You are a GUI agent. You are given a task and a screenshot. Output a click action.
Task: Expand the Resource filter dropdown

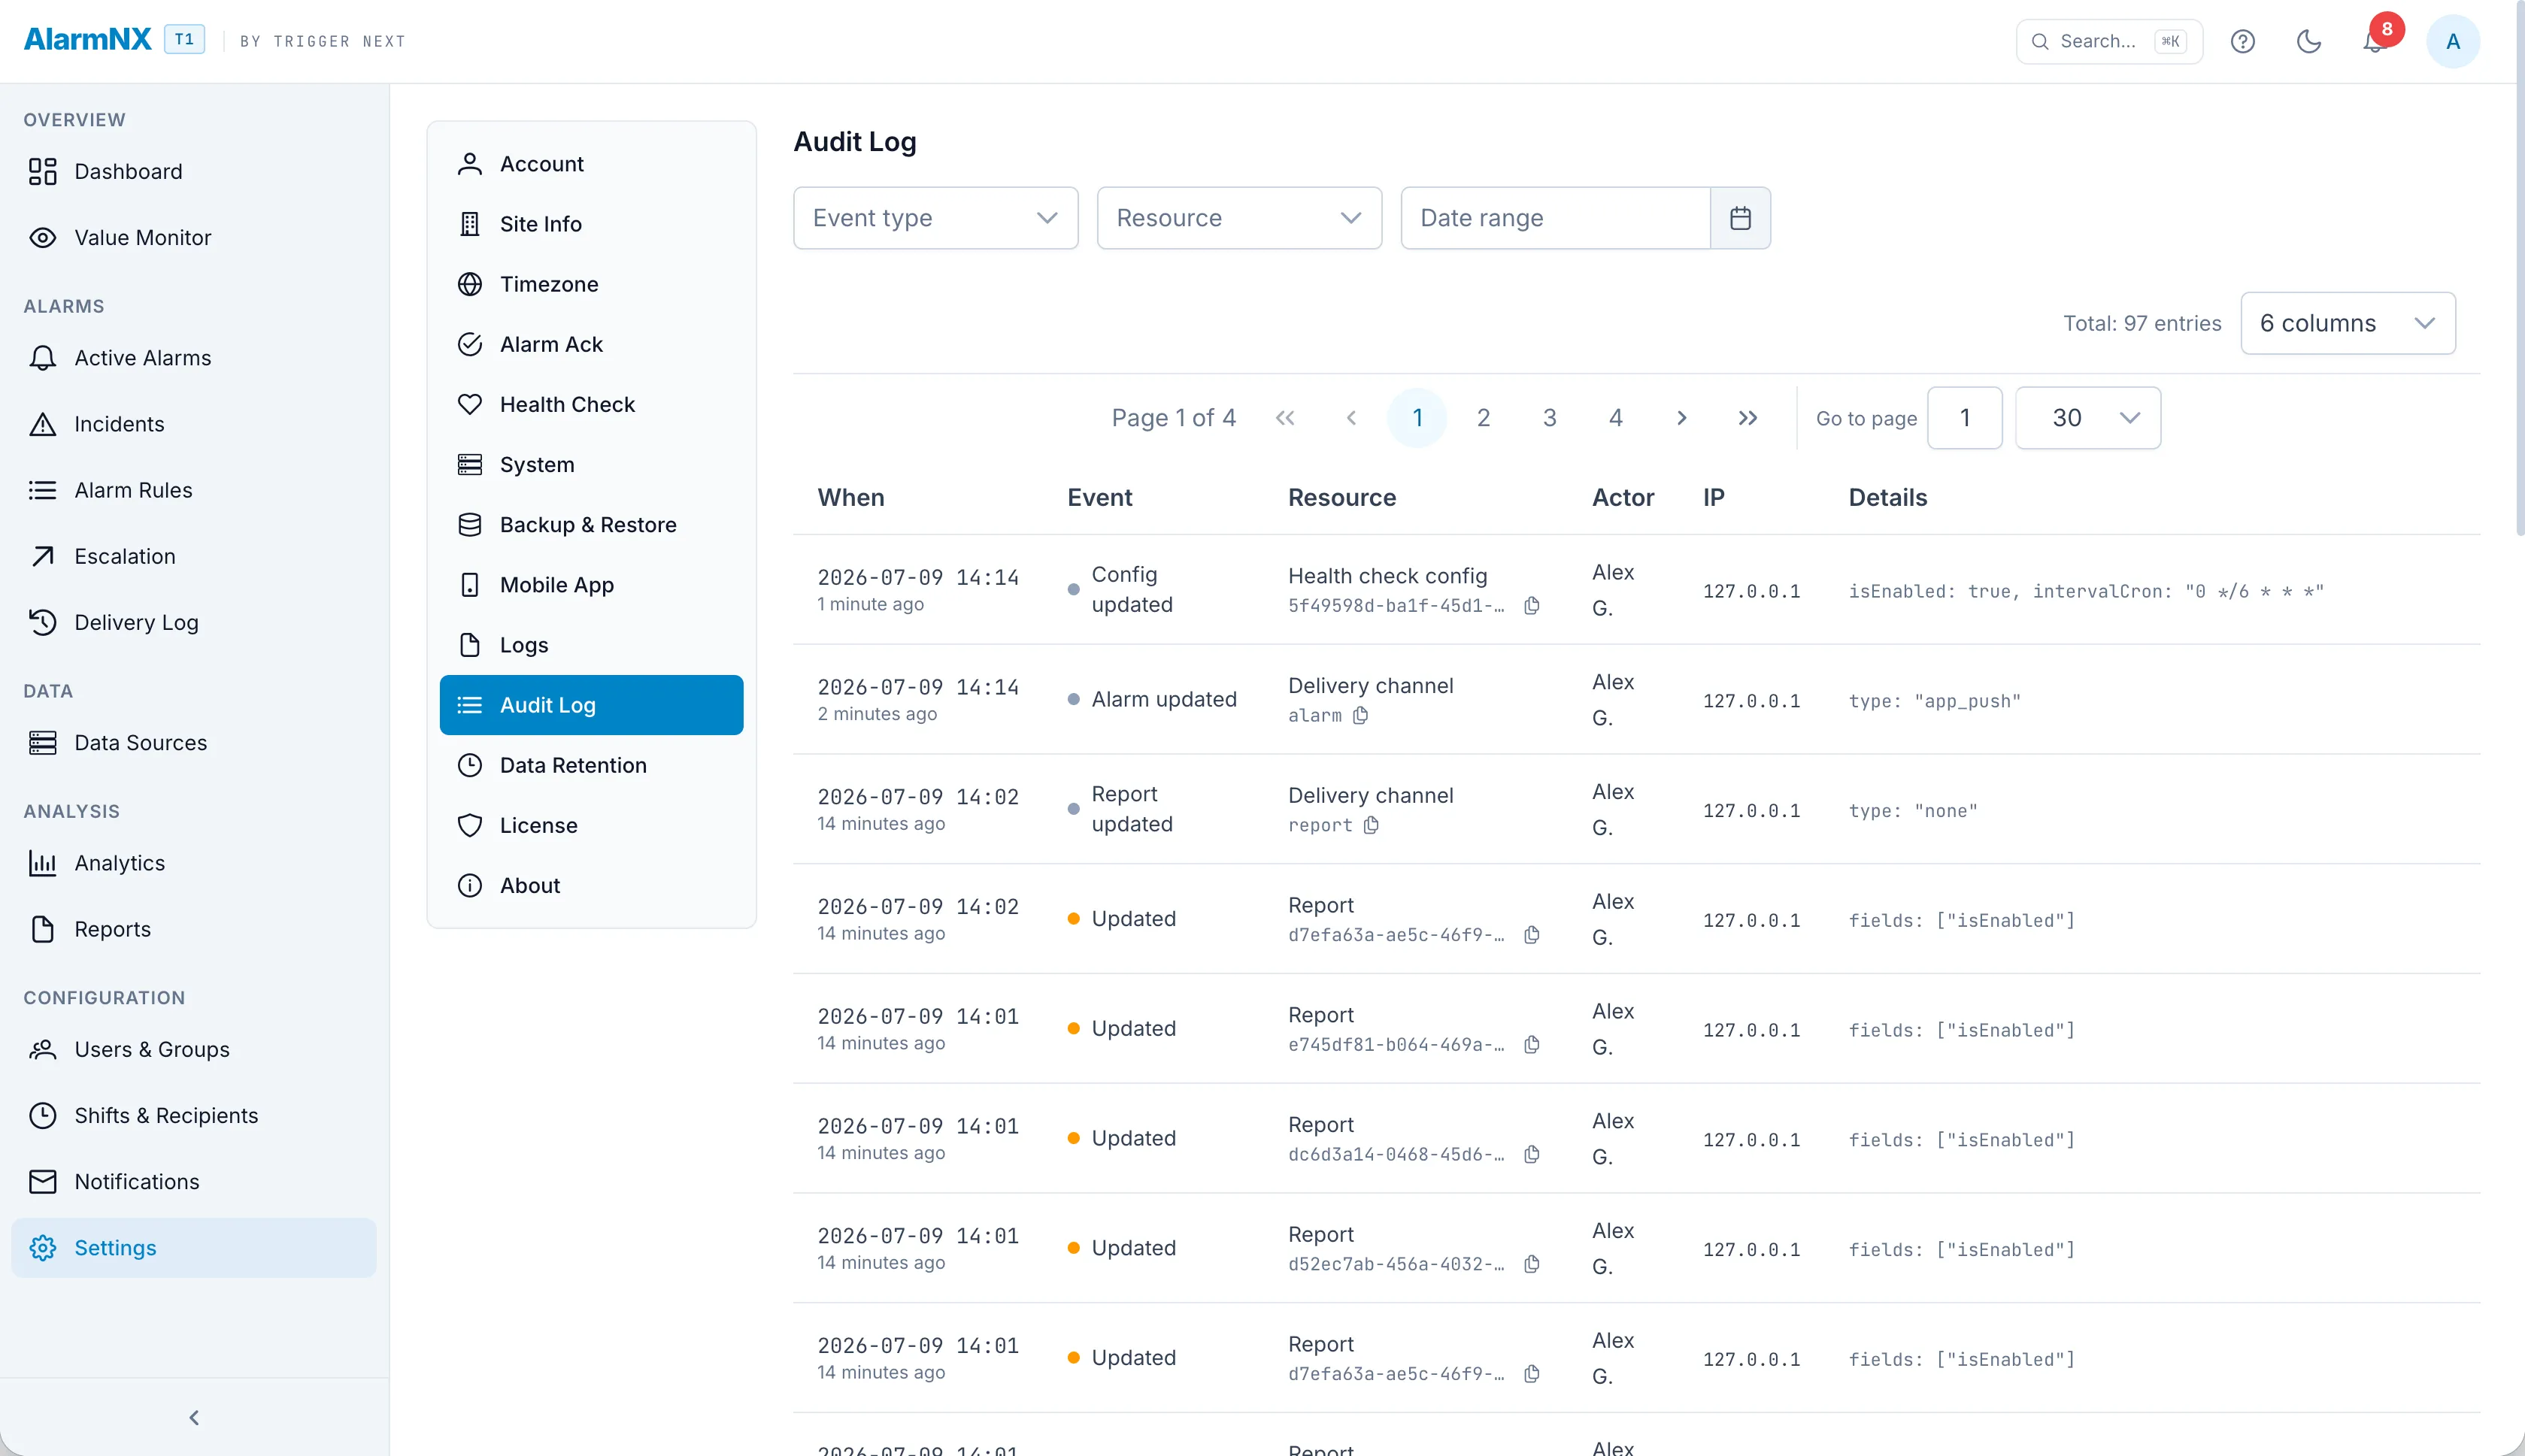(x=1238, y=218)
